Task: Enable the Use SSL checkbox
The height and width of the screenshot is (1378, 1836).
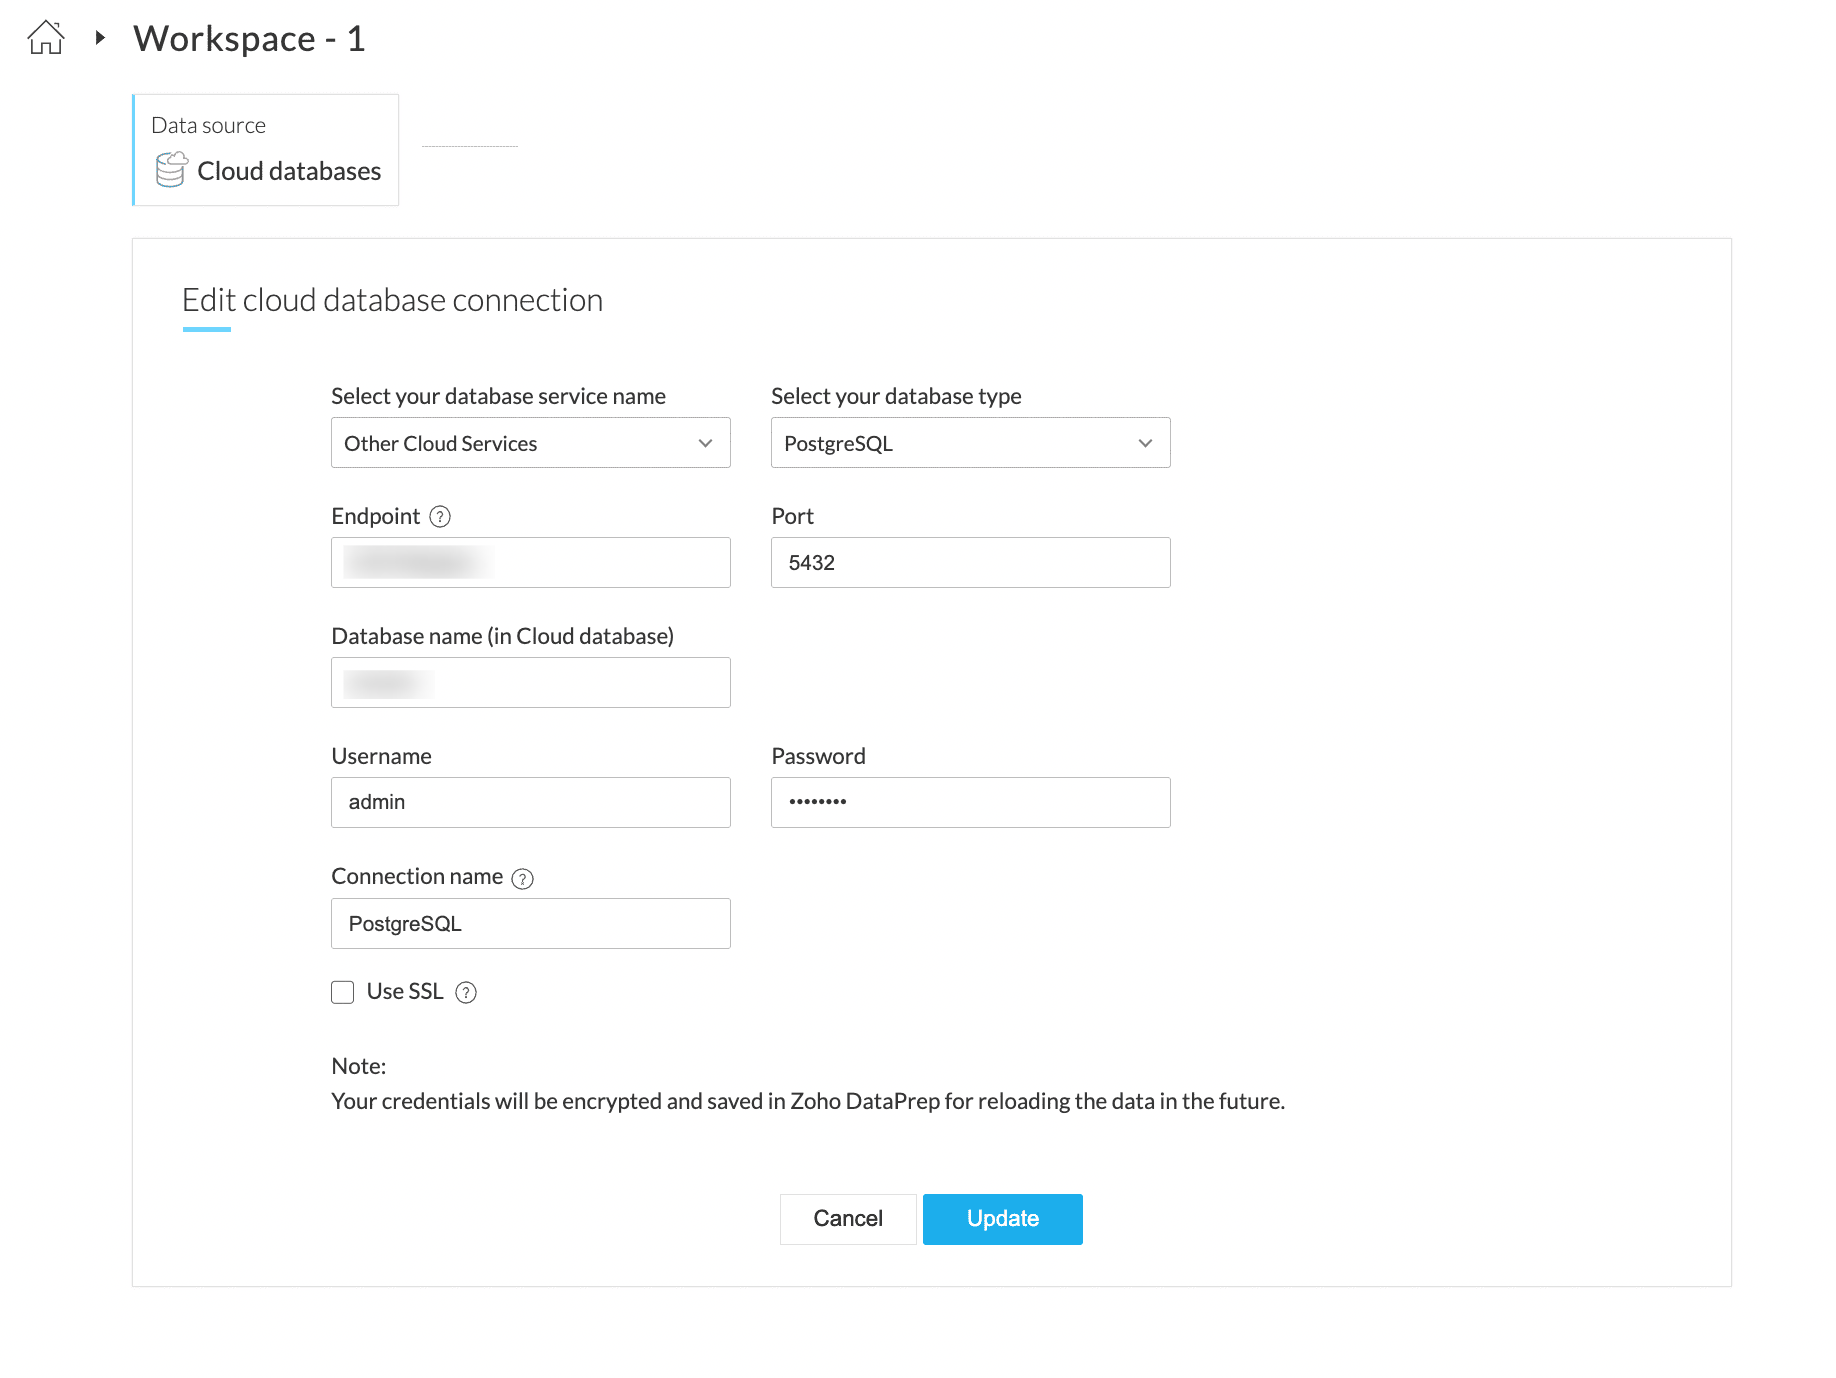Action: pyautogui.click(x=343, y=992)
